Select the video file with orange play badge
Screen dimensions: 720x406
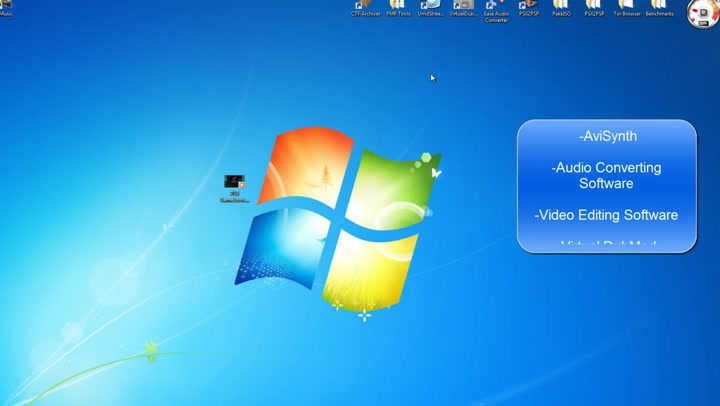(235, 188)
